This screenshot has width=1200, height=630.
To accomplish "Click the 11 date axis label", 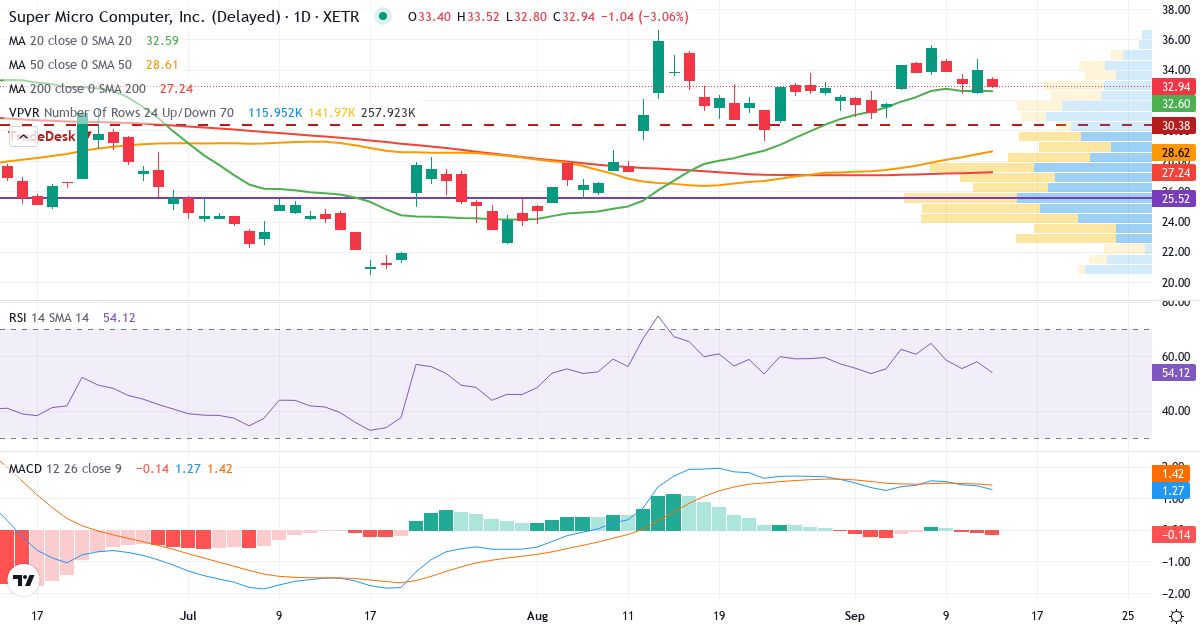I will 628,615.
